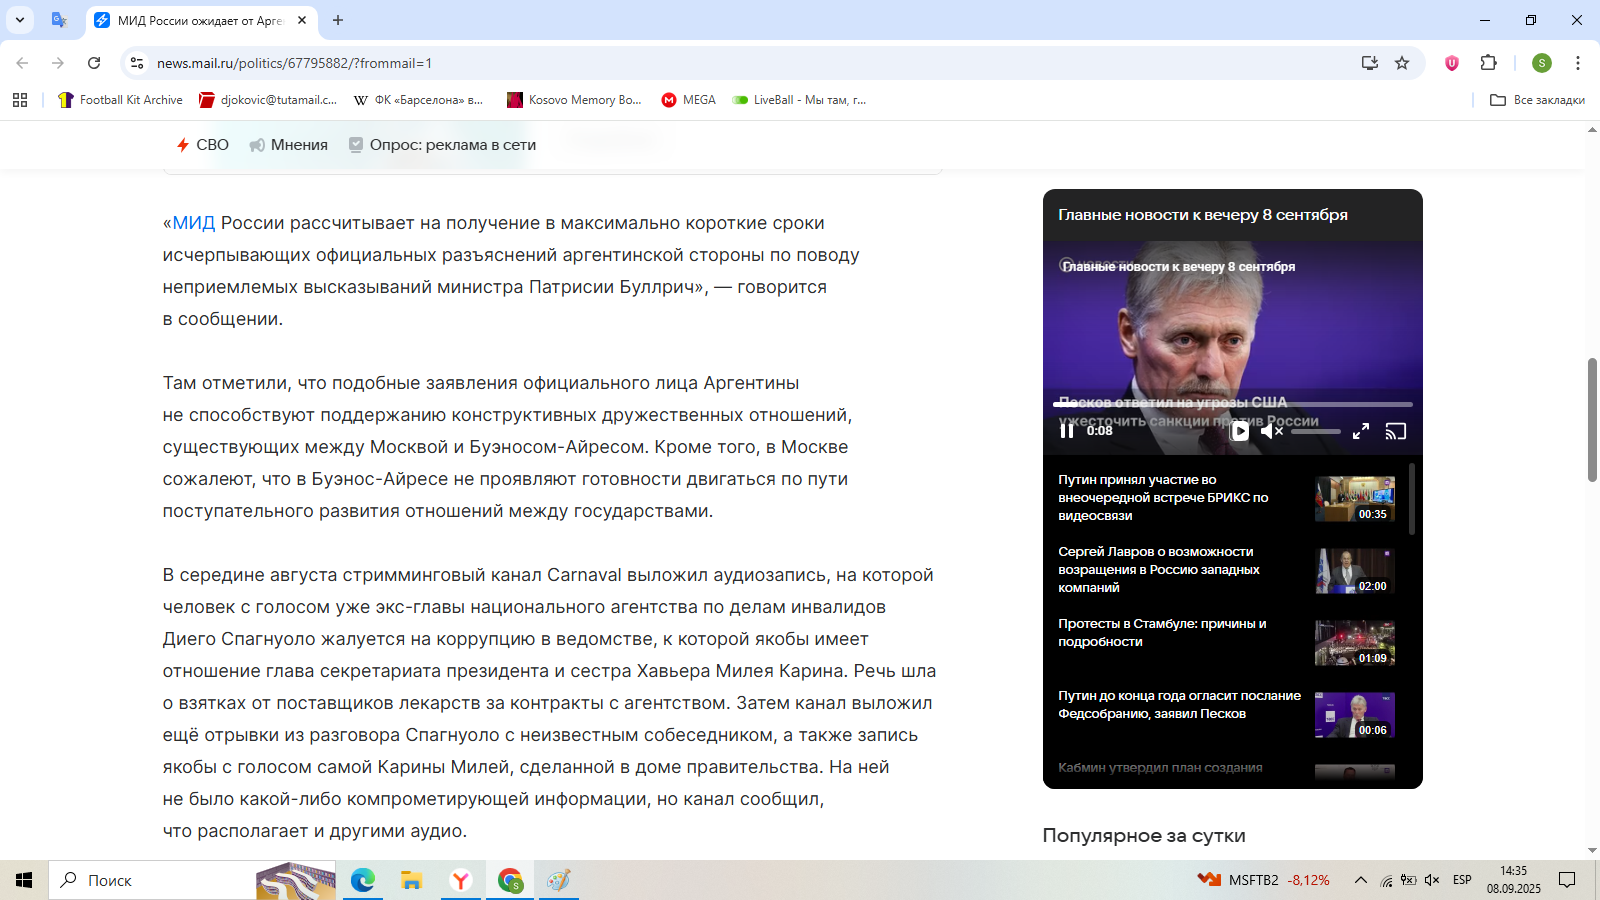Viewport: 1600px width, 900px height.
Task: Open the tab search dropdown arrow
Action: tap(20, 20)
